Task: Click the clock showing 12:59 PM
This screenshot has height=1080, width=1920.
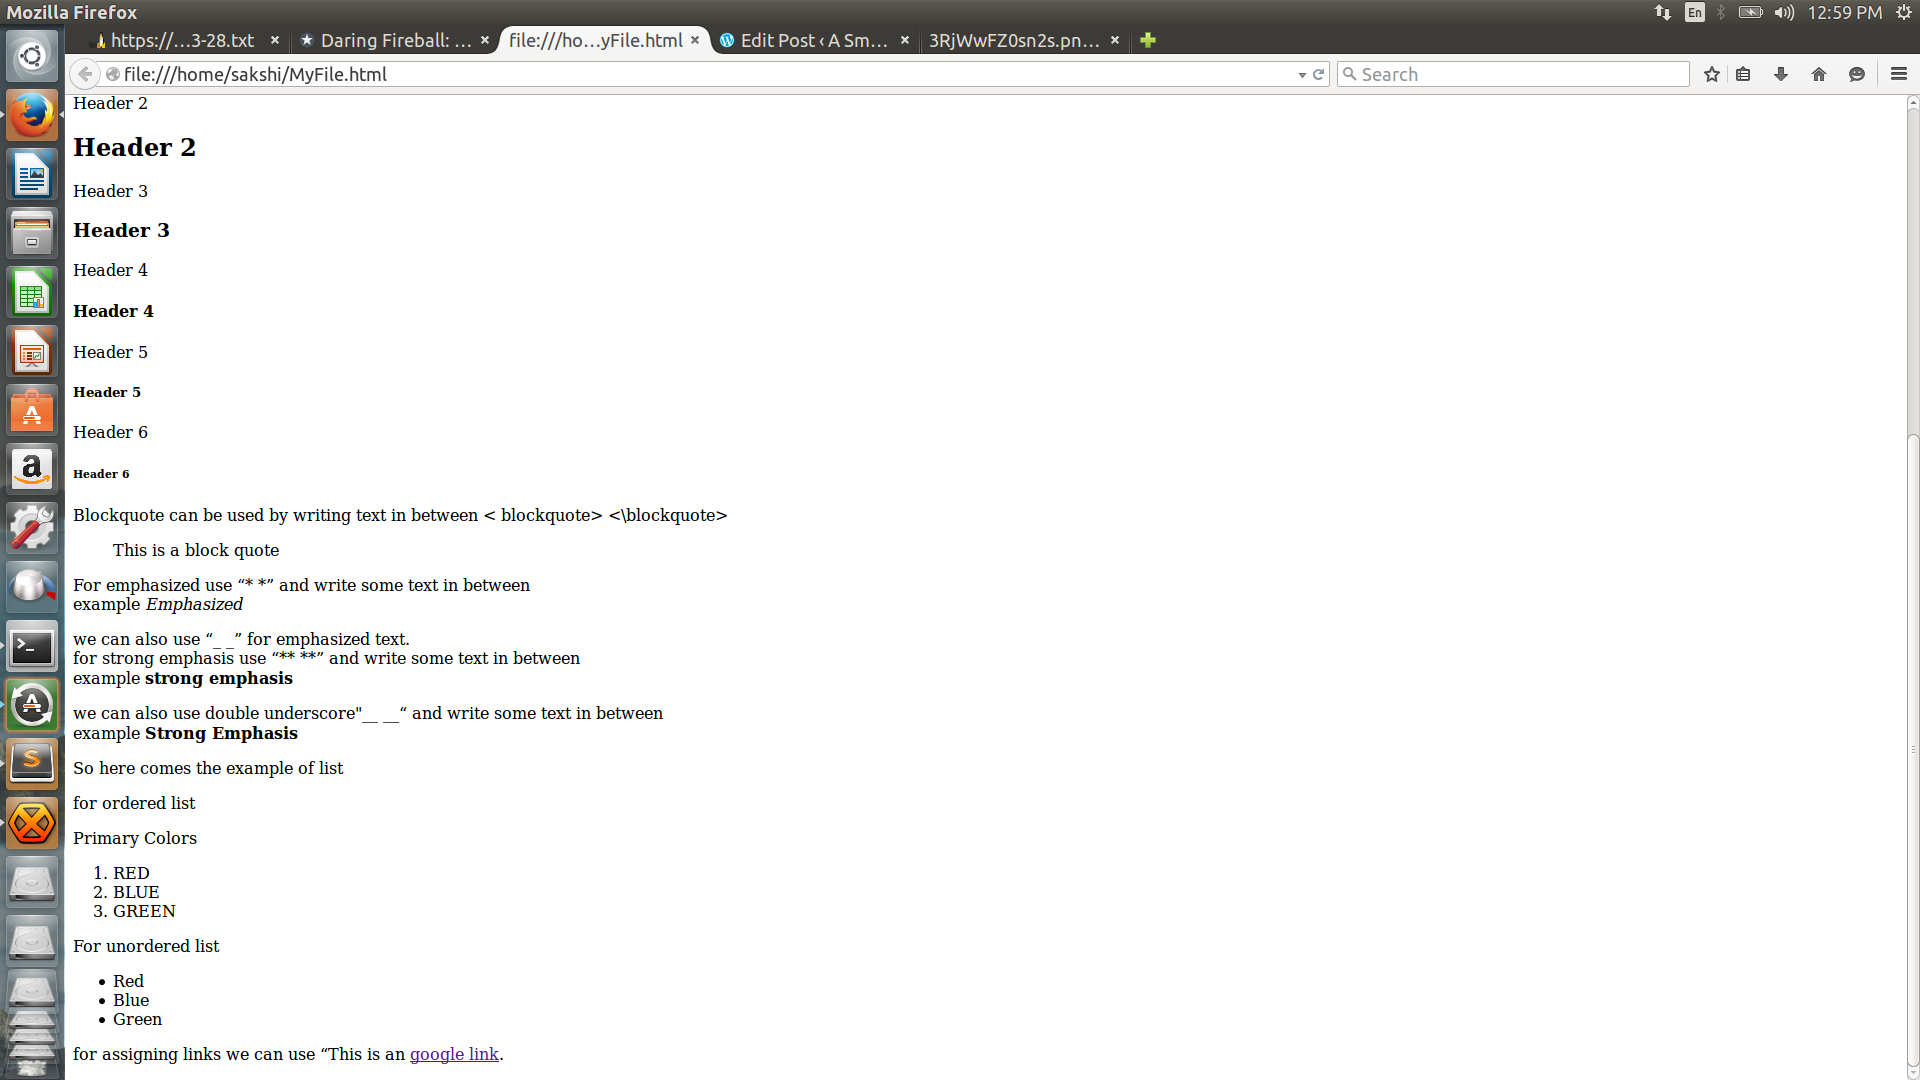Action: tap(1845, 12)
